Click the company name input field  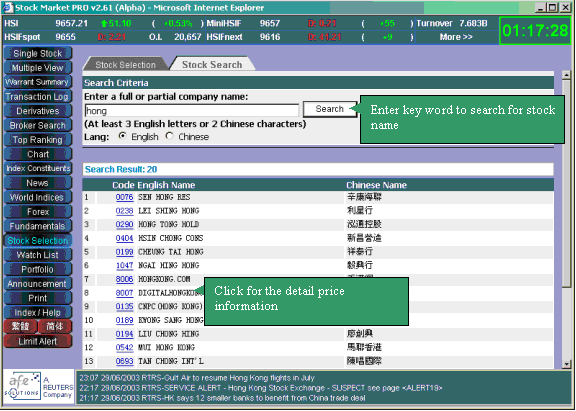[x=192, y=111]
